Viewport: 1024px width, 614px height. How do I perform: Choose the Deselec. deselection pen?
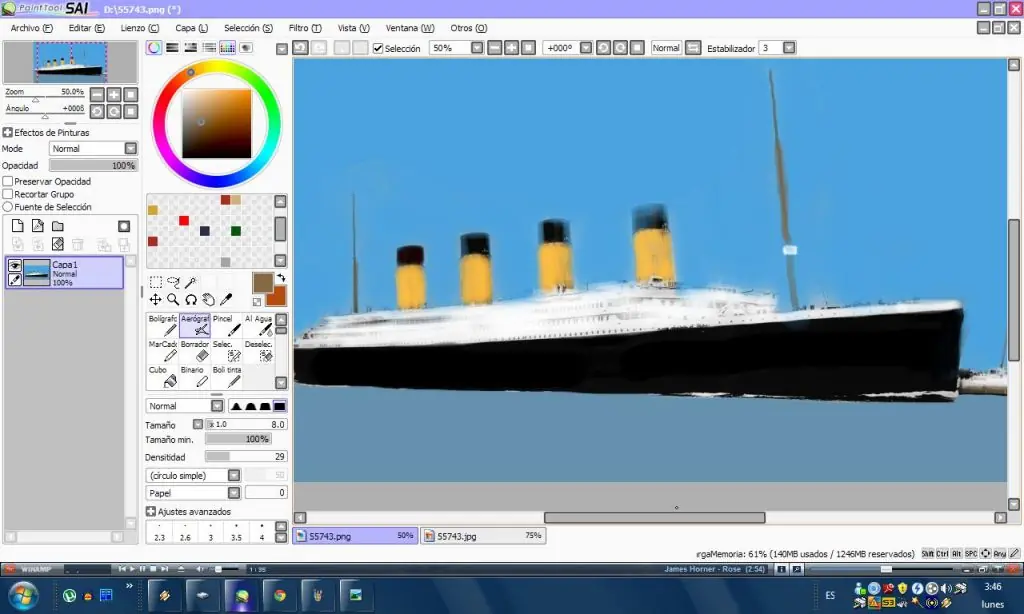click(259, 351)
